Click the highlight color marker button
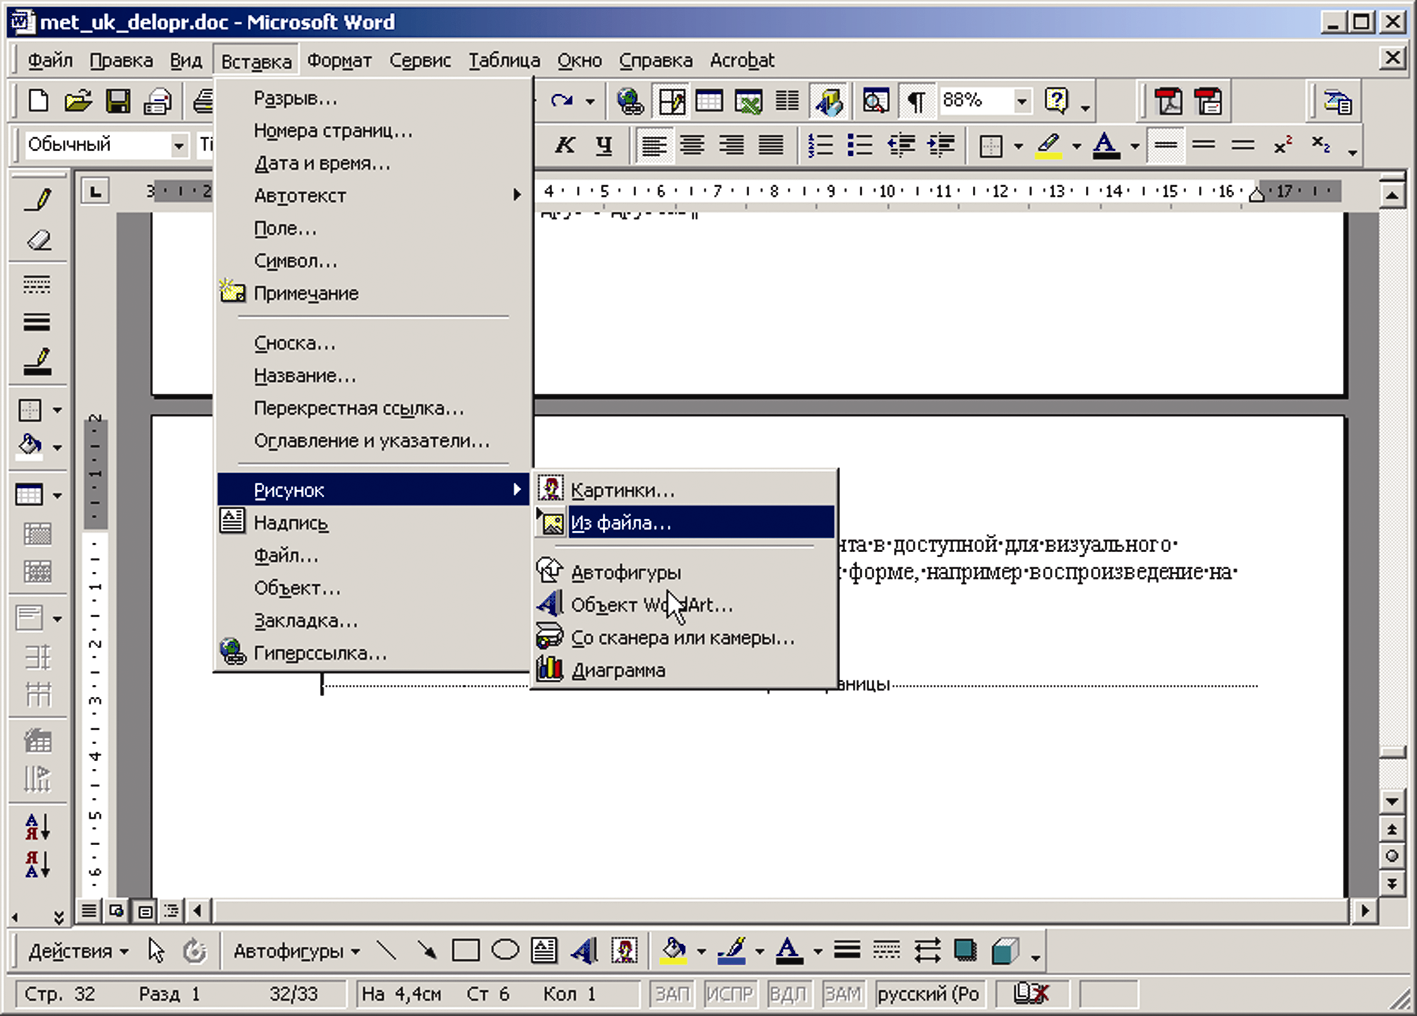 1049,146
